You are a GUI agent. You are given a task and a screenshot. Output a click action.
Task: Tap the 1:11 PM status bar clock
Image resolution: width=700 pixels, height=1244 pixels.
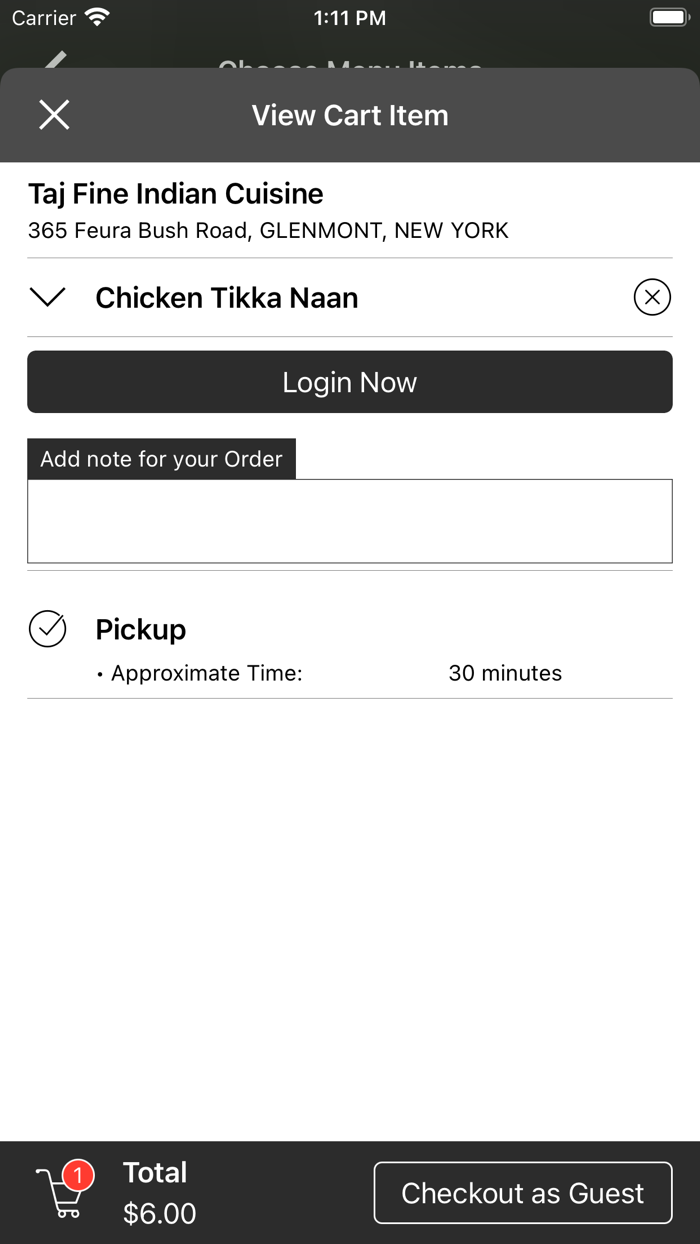350,17
